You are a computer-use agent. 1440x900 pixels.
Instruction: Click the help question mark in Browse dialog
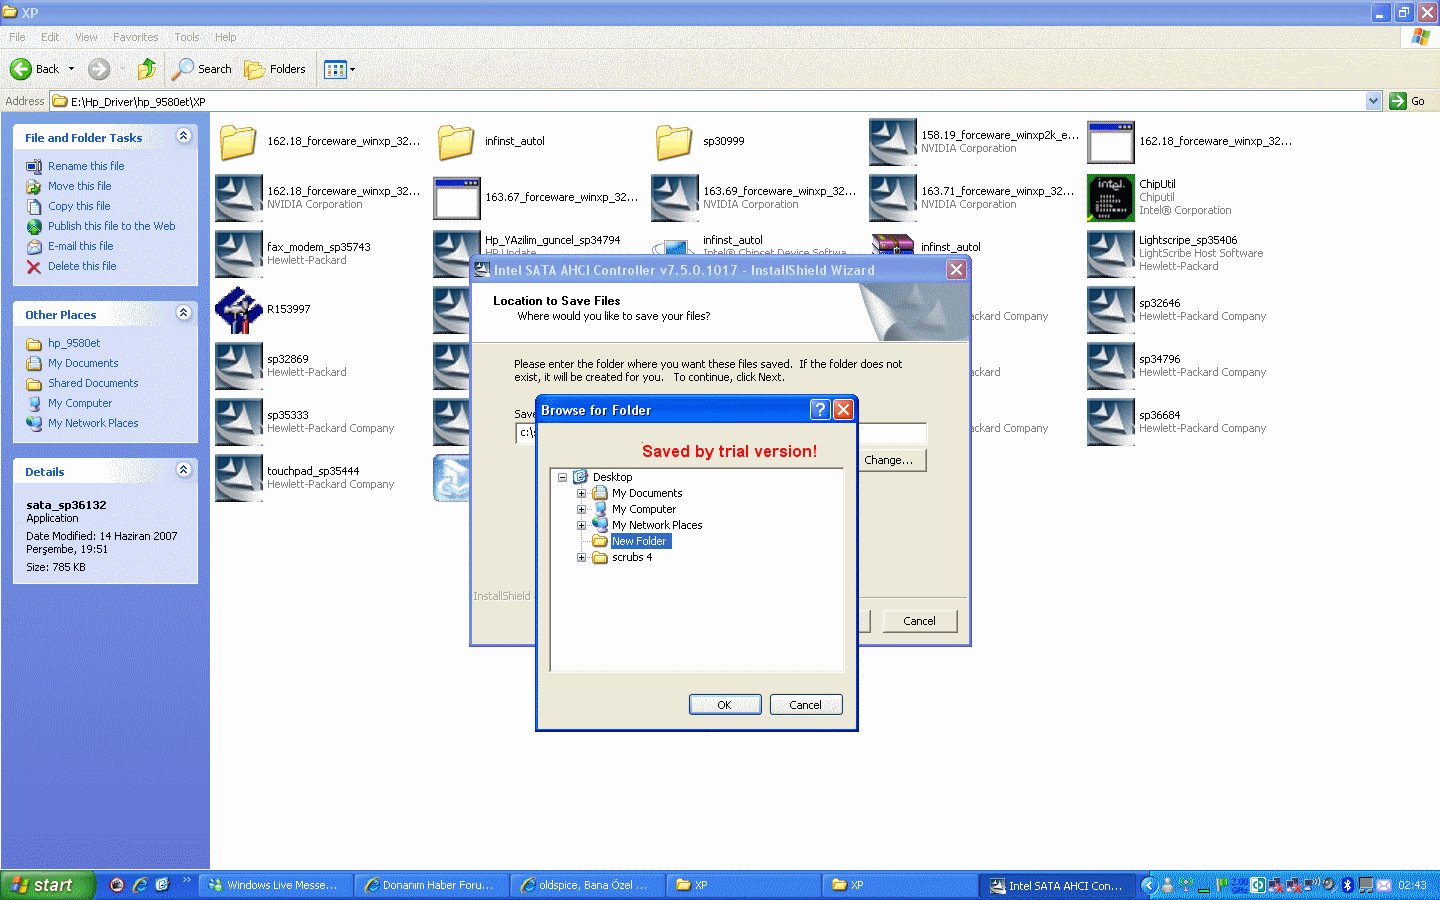tap(820, 409)
